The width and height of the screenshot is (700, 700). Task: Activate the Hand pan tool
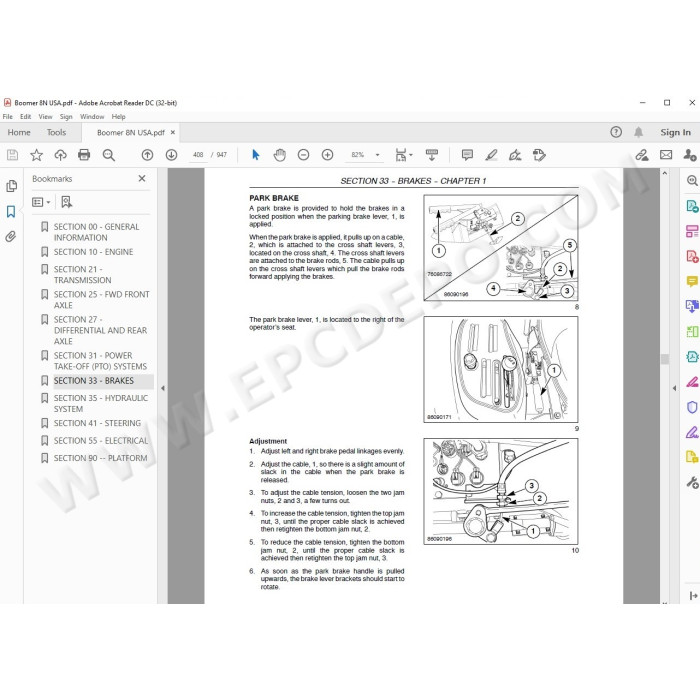[279, 155]
